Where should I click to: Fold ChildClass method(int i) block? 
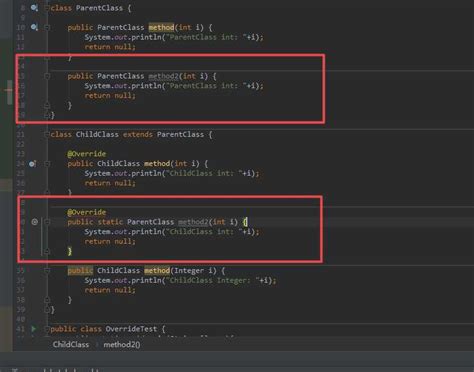[x=47, y=164]
